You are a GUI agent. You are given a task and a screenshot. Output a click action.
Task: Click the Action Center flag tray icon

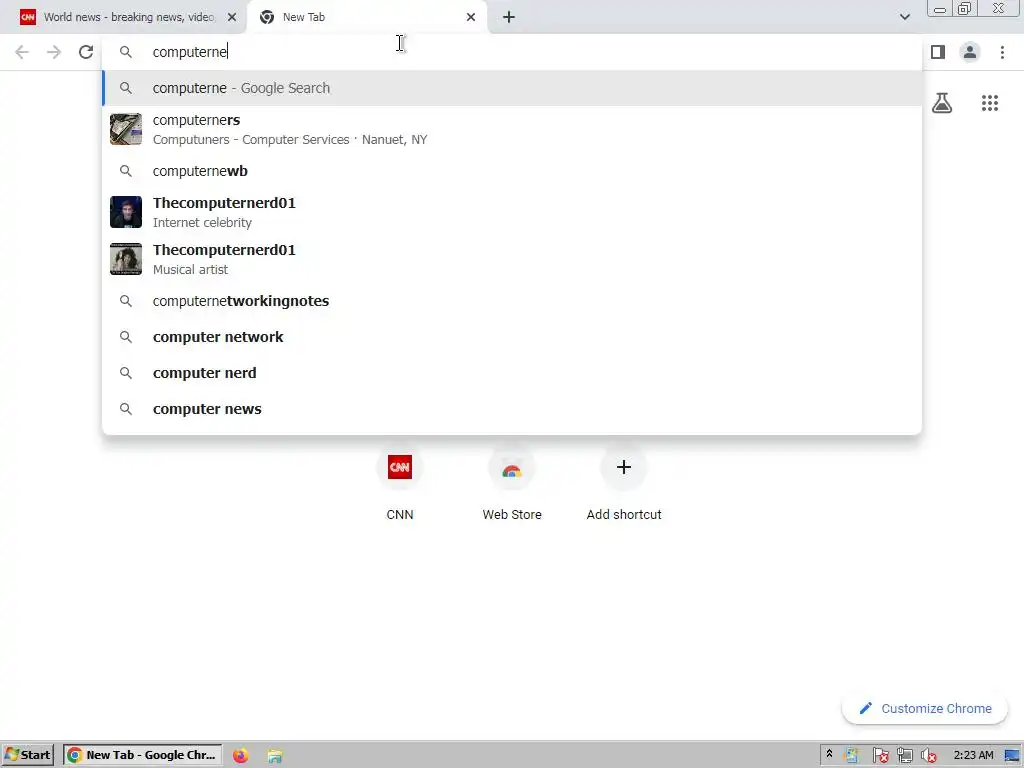point(880,756)
